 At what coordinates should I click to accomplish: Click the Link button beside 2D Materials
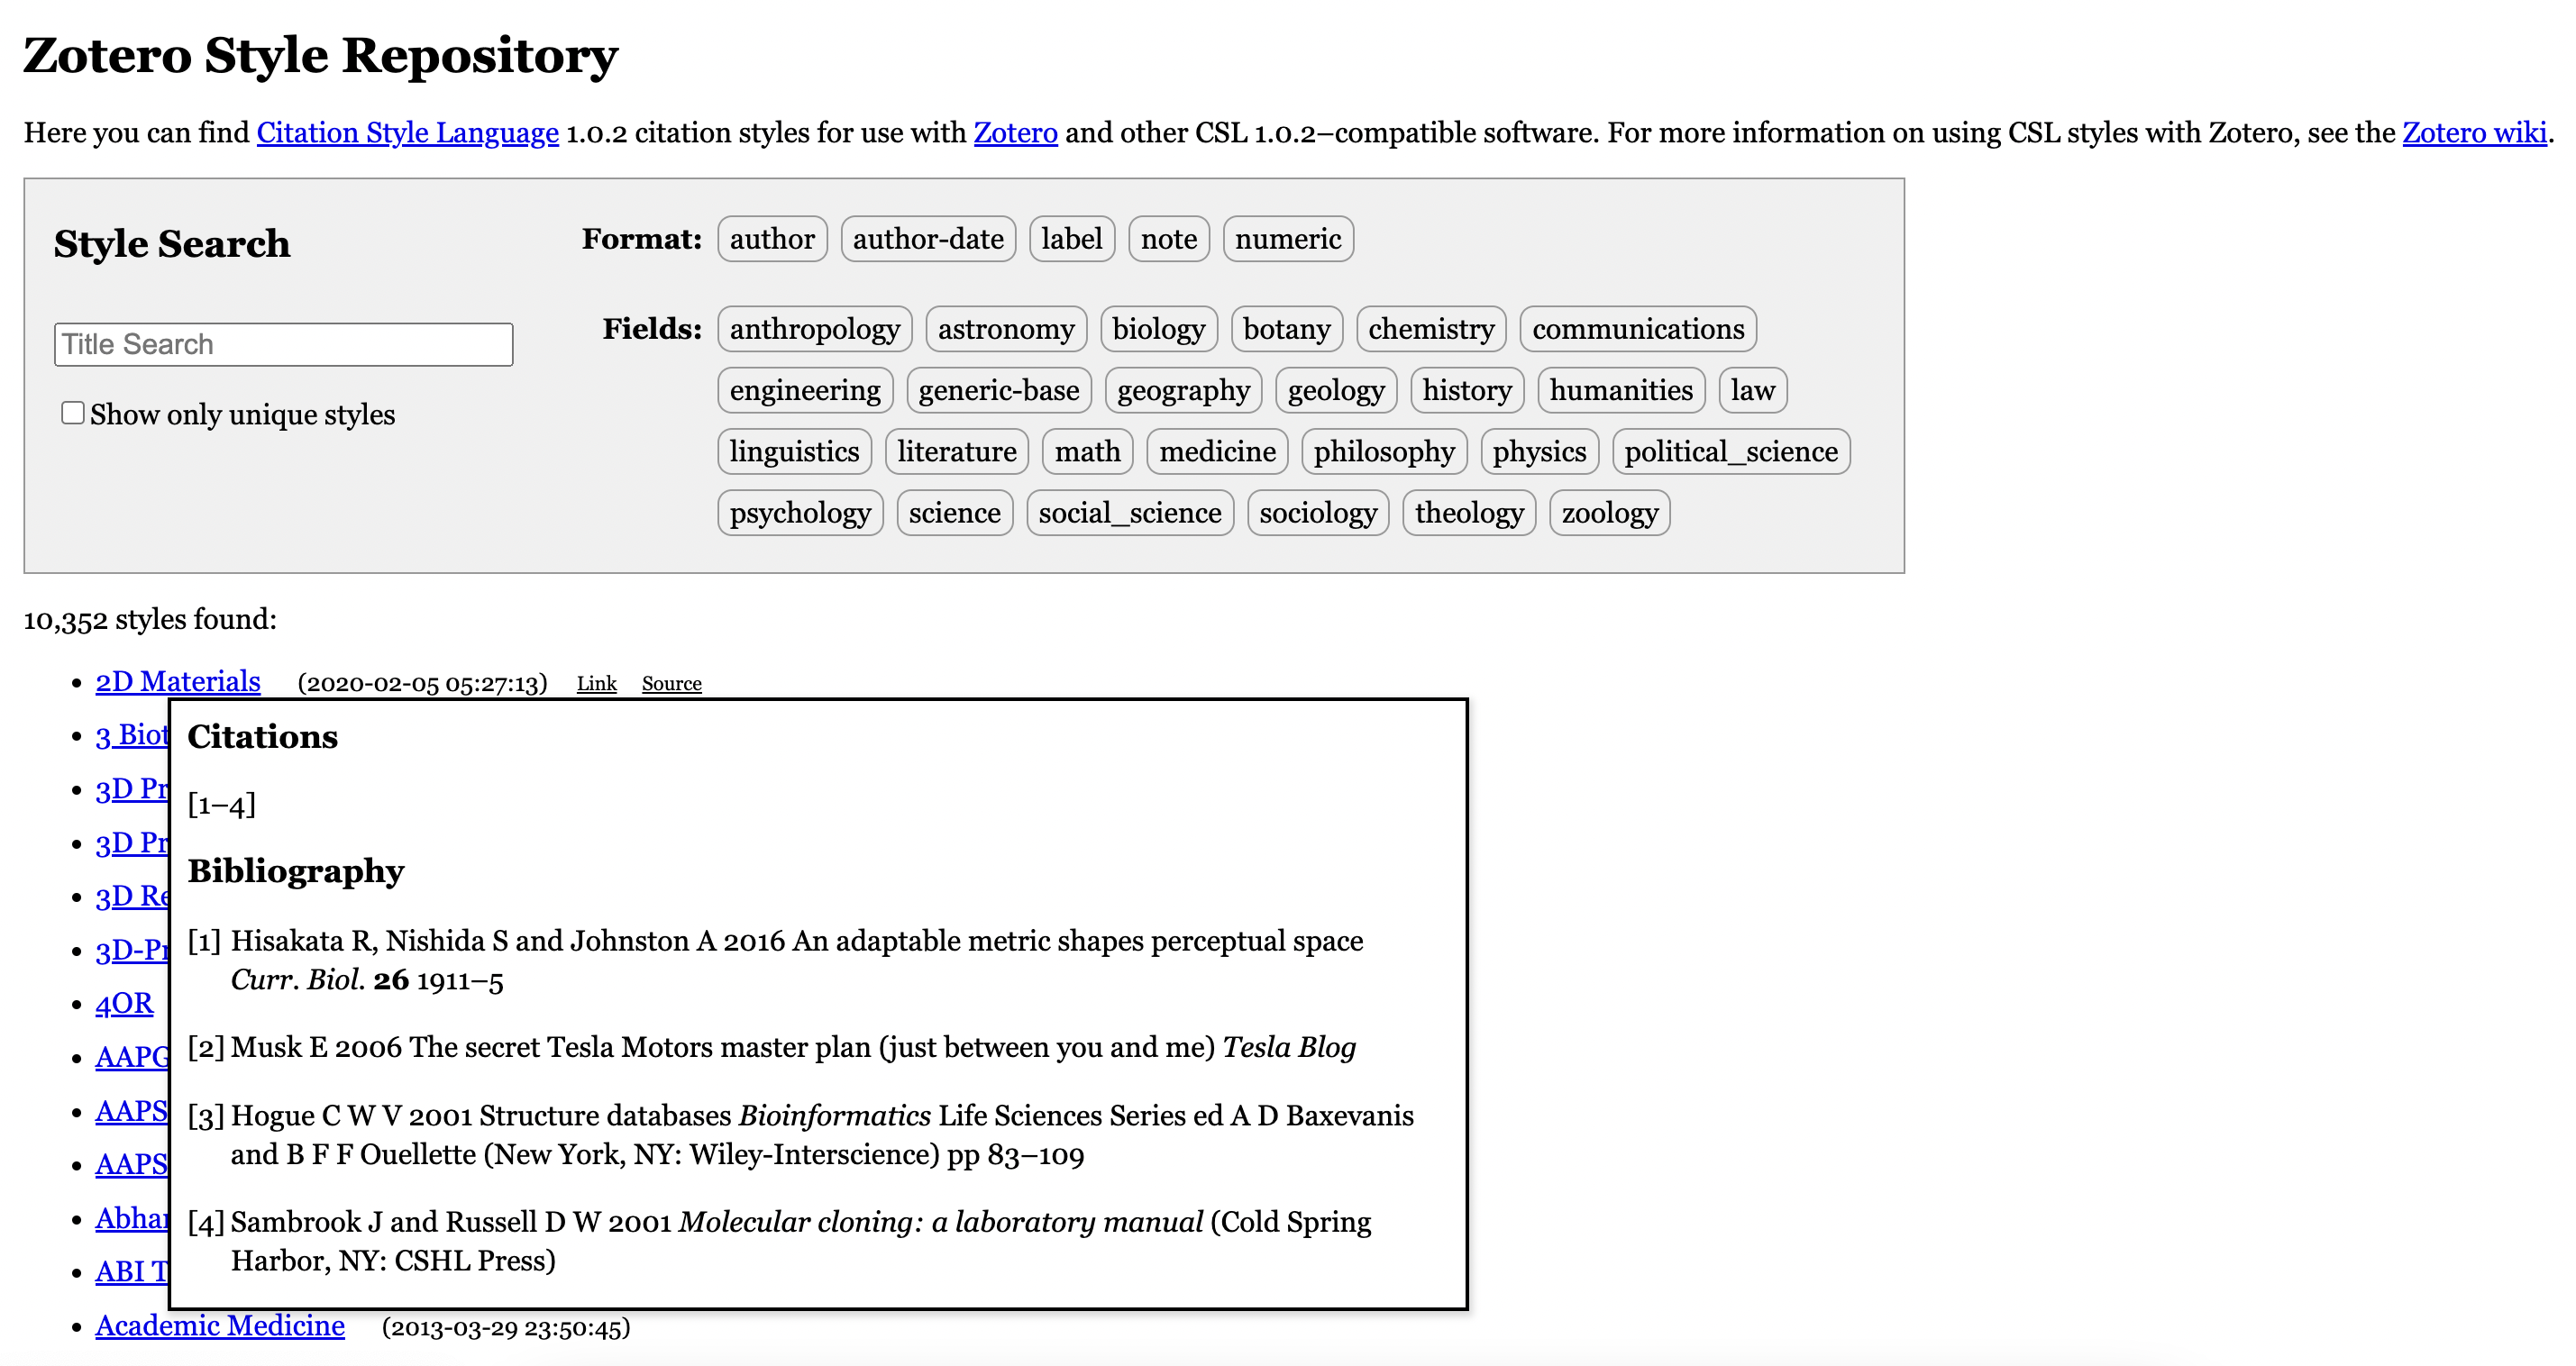click(x=596, y=684)
